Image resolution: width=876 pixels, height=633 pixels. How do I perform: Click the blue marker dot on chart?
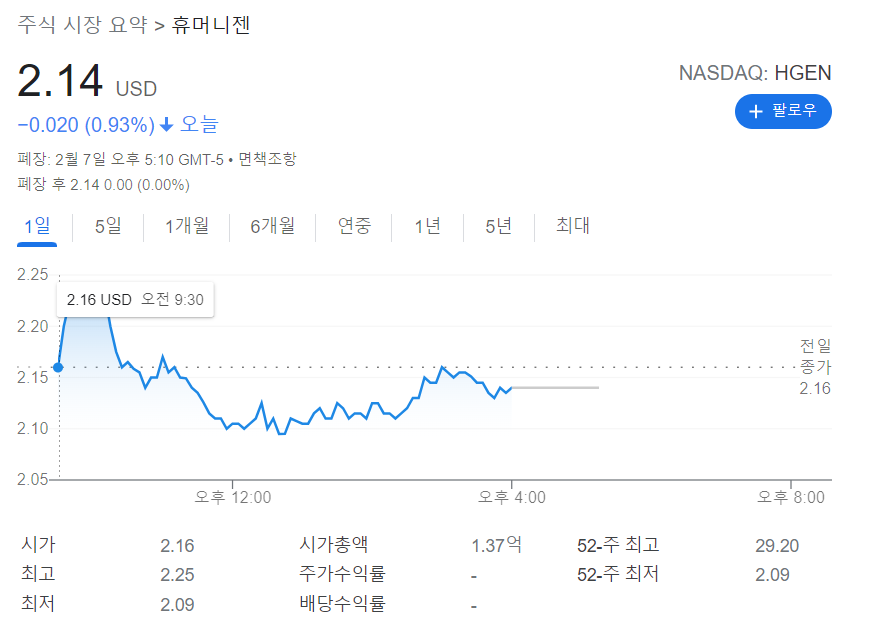(x=58, y=367)
